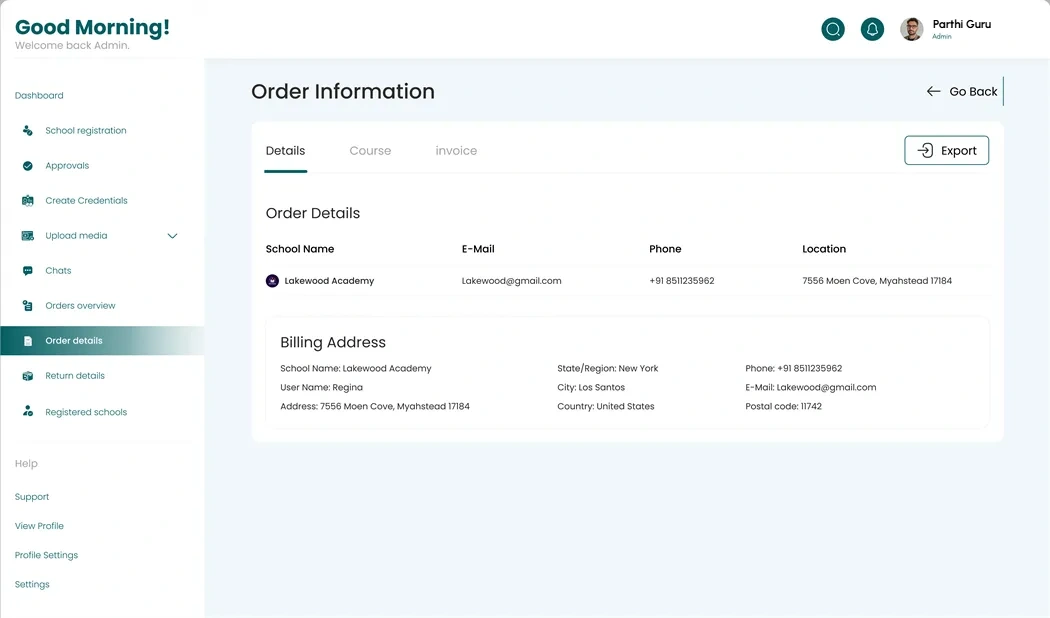Open View Profile link
1050x618 pixels.
coord(40,526)
